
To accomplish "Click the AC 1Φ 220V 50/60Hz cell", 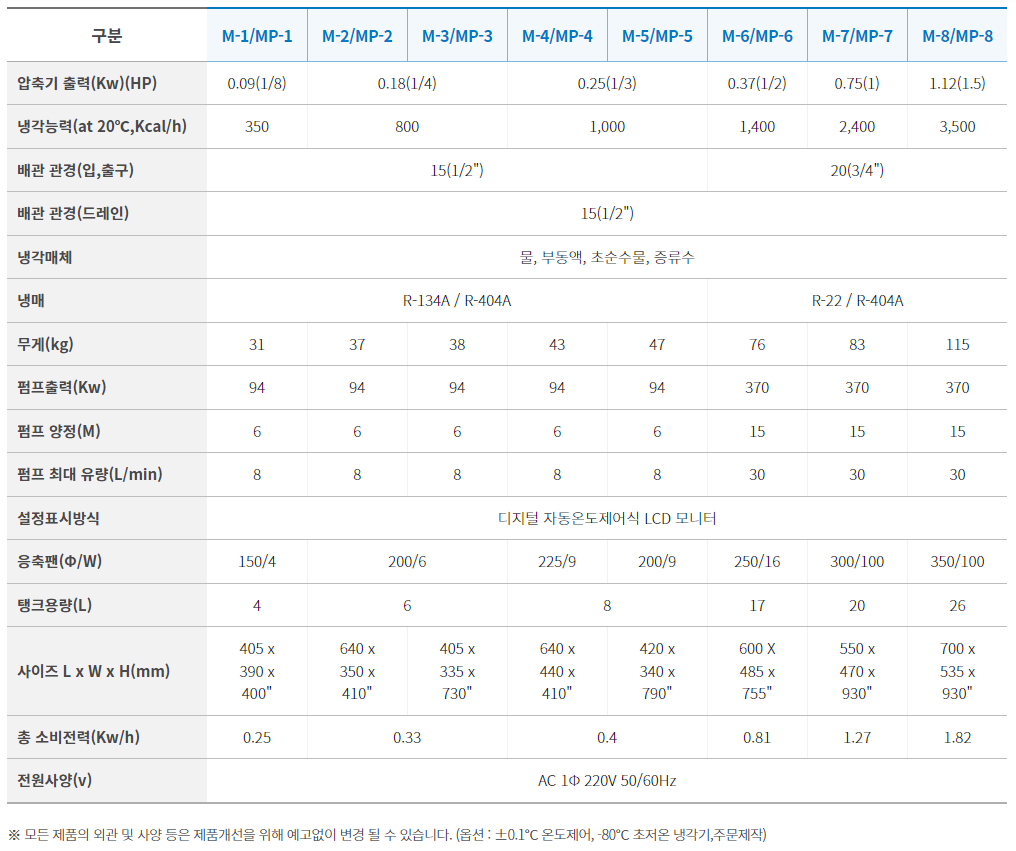I will click(607, 780).
